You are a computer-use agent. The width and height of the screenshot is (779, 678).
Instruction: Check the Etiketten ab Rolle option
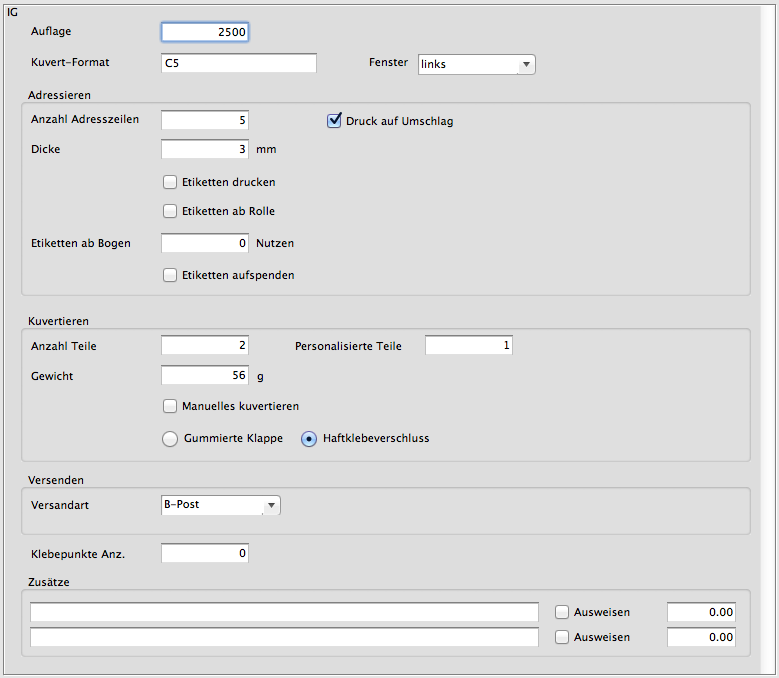pyautogui.click(x=170, y=211)
